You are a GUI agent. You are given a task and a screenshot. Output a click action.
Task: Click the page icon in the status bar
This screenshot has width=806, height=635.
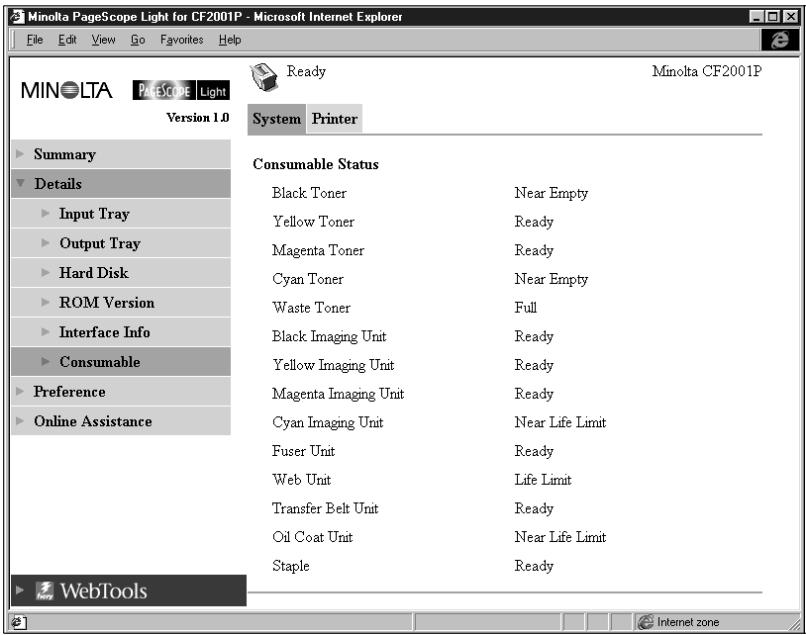[19, 623]
